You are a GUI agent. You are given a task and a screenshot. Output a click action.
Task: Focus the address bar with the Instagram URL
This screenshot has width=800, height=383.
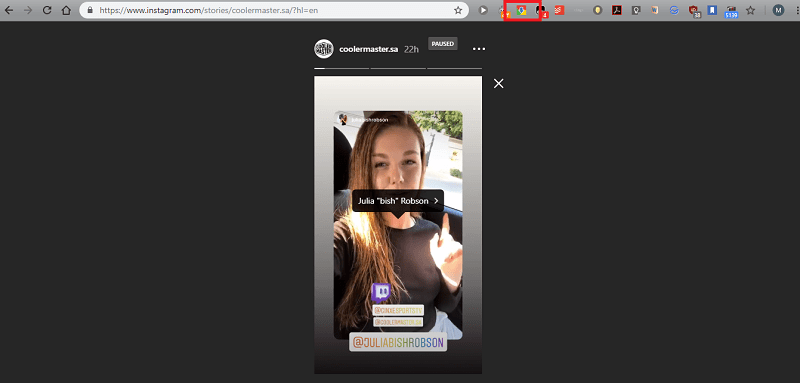coord(273,10)
